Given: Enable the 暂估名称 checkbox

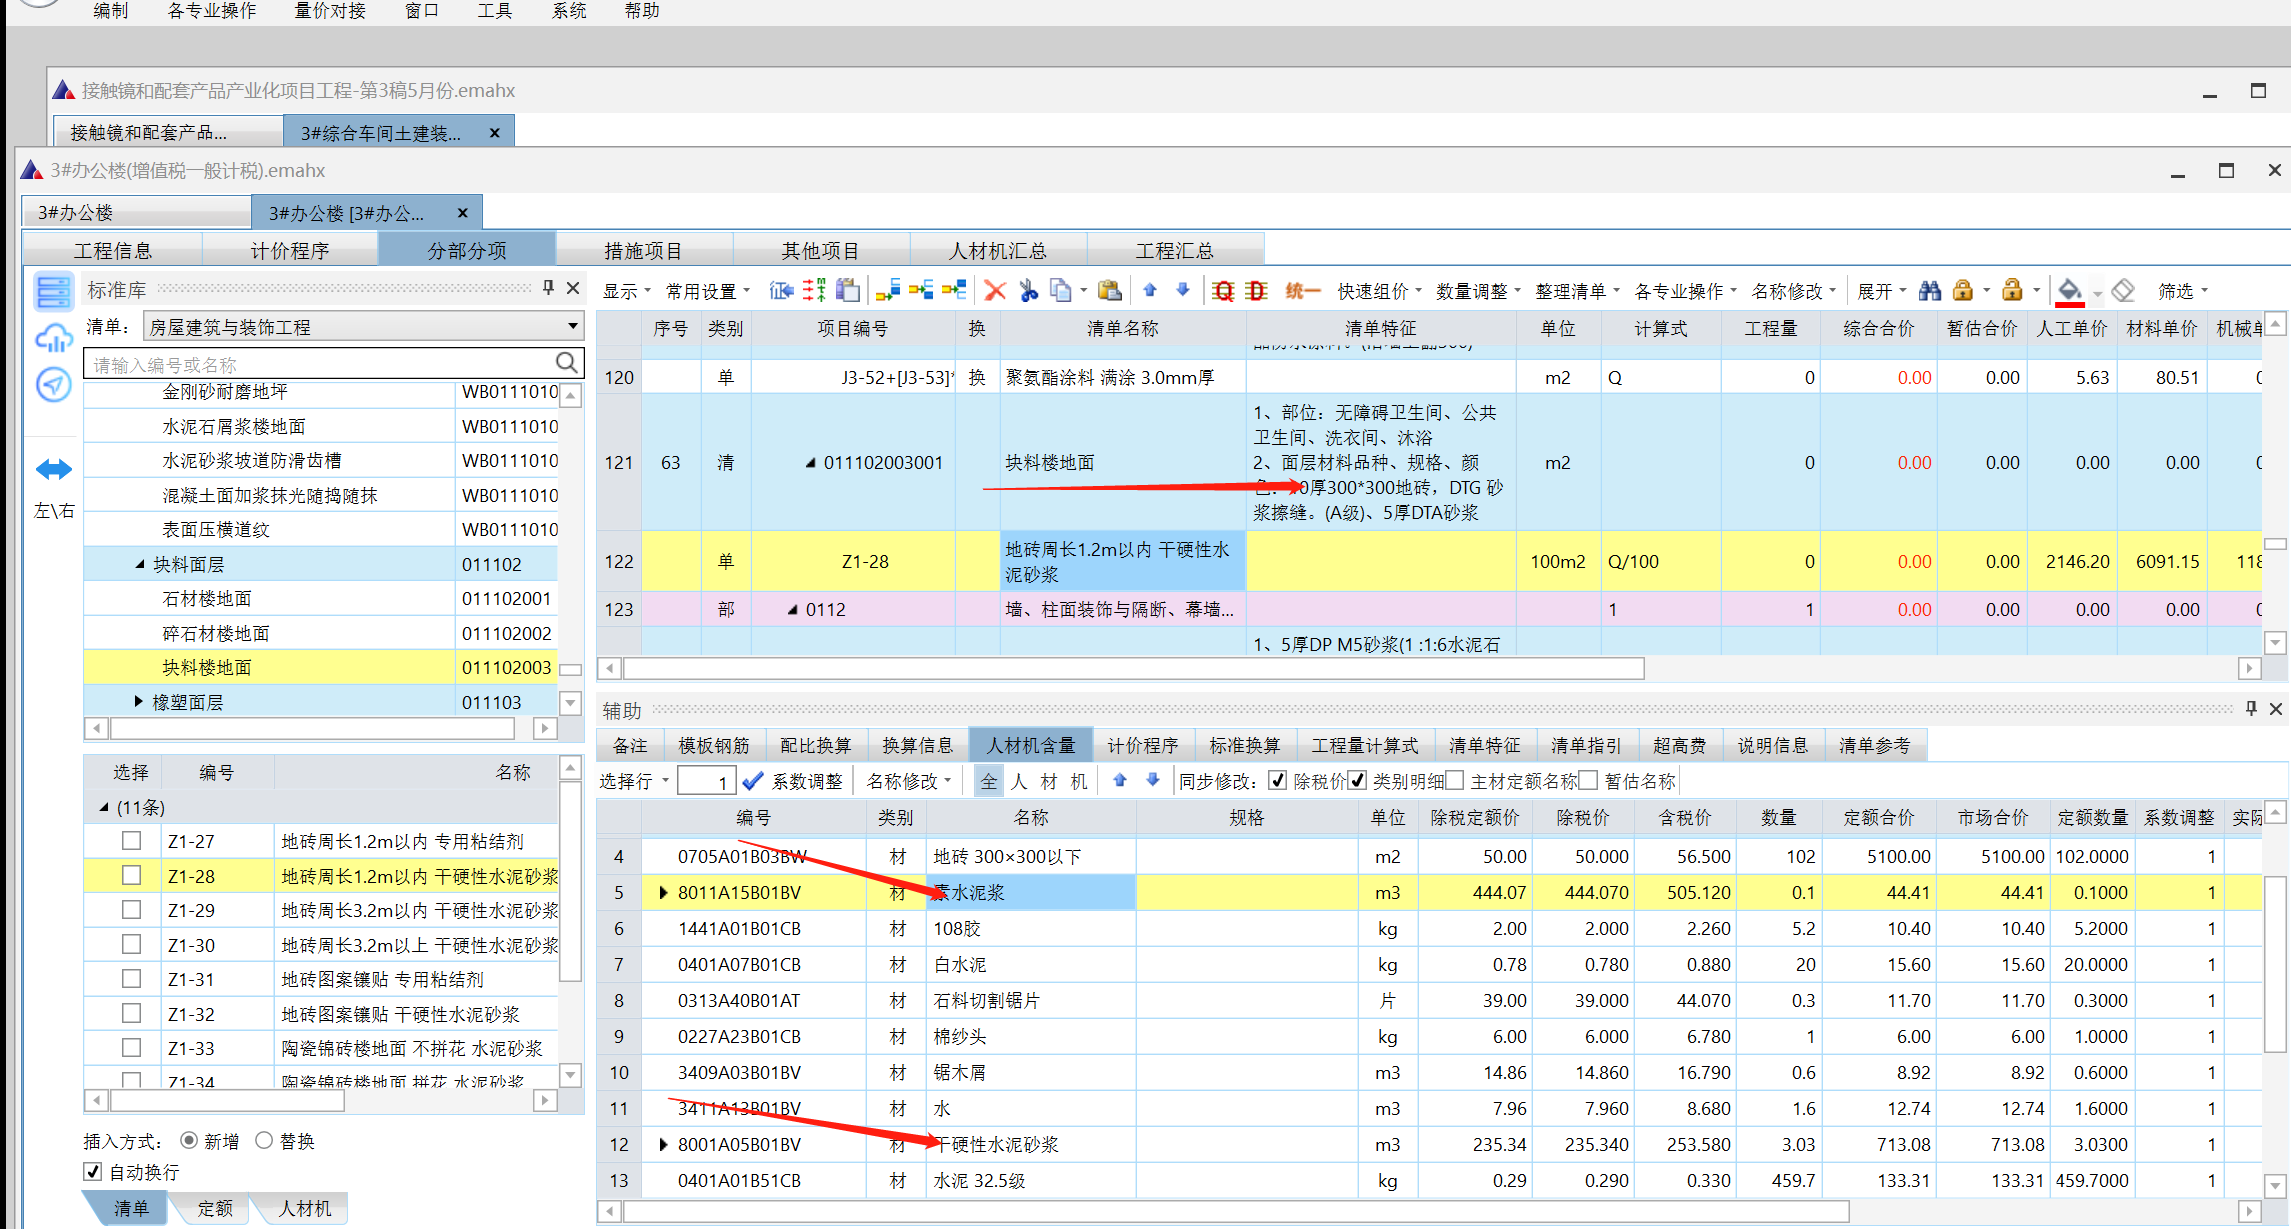Looking at the screenshot, I should (x=1589, y=781).
